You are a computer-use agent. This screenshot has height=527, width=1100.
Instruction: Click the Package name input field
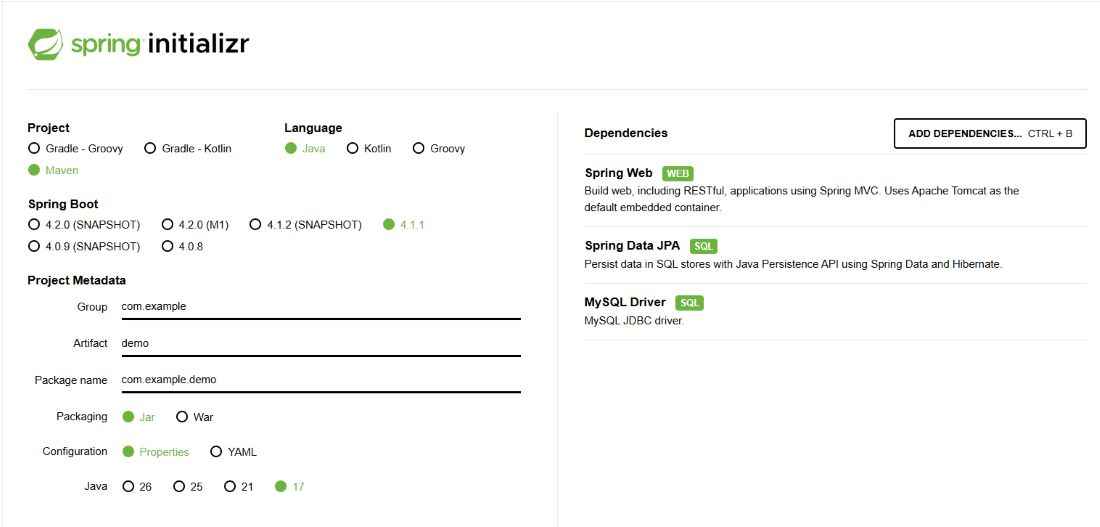(321, 380)
